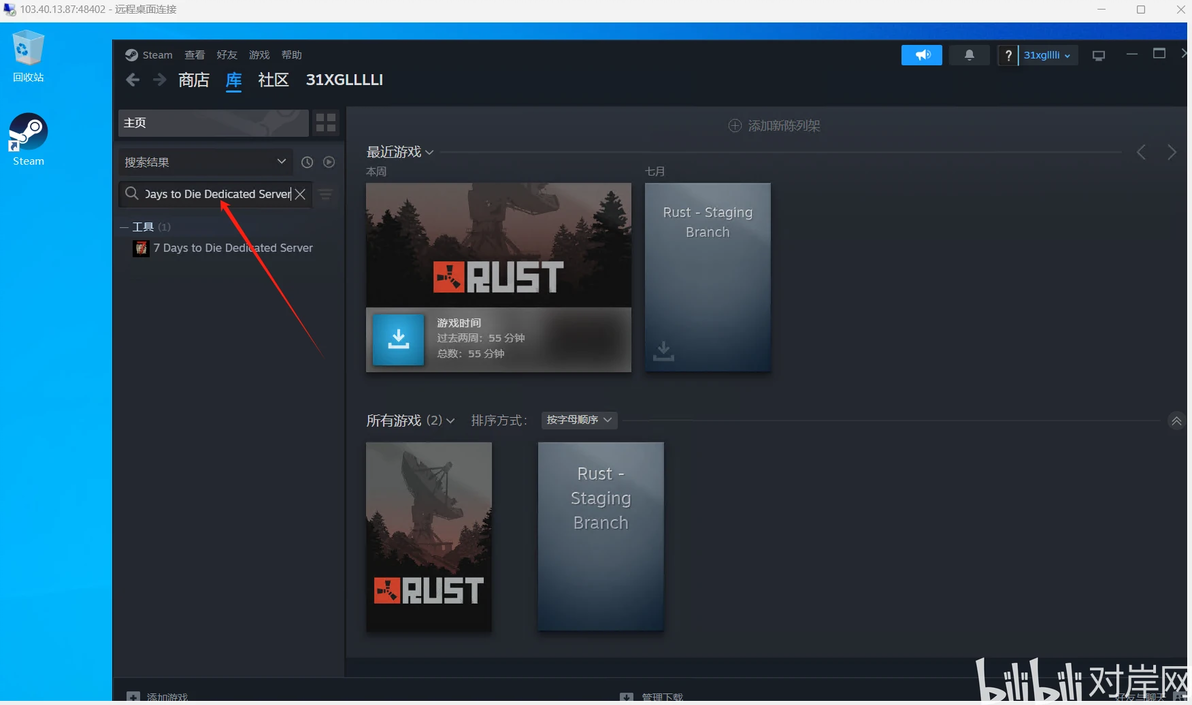Click the question mark help icon
Screen dimensions: 1192x705
(x=1008, y=55)
